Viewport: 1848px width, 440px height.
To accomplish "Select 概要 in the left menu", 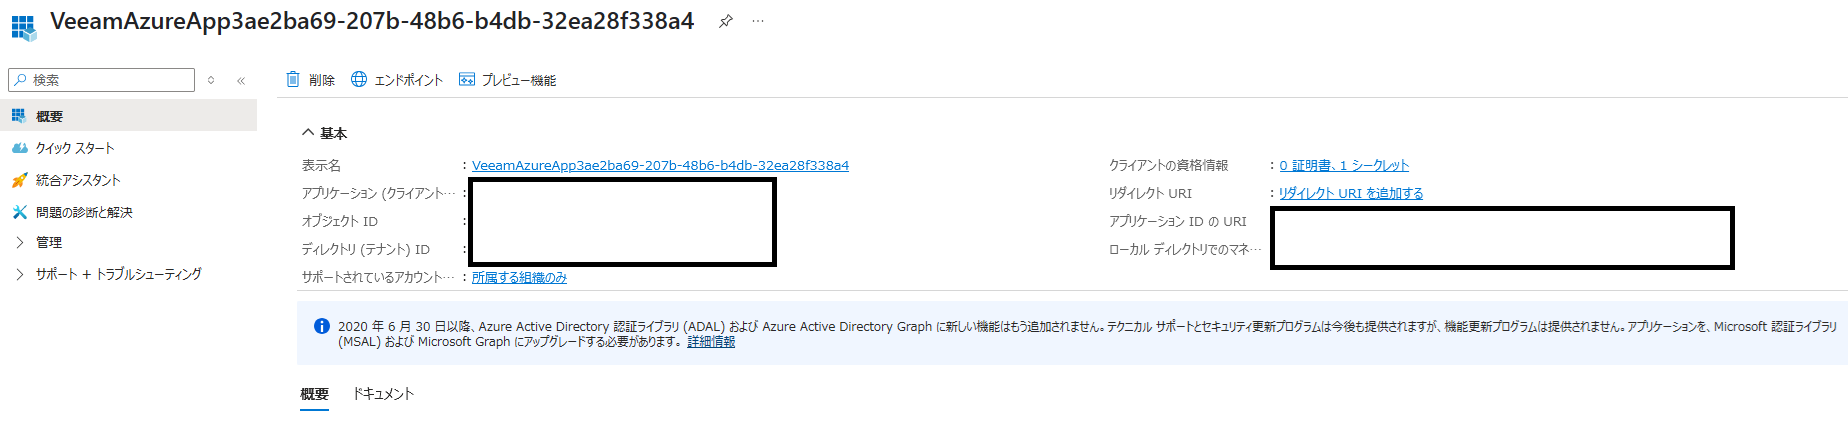I will (128, 116).
